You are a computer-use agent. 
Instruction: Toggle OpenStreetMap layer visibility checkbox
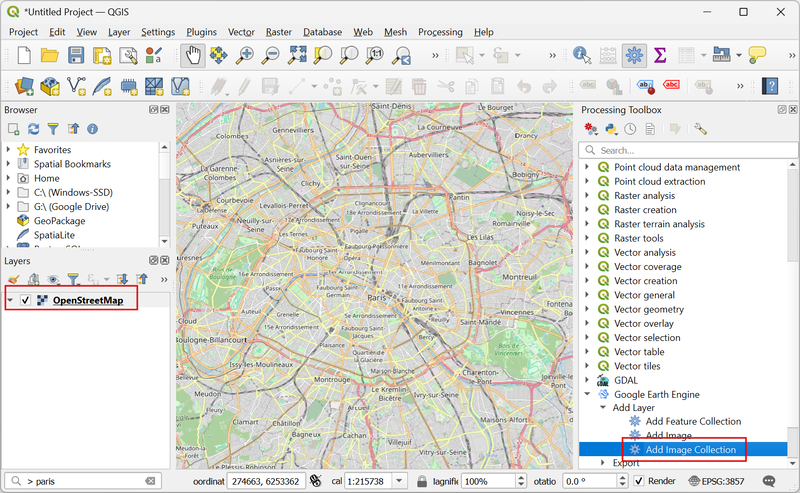click(x=26, y=300)
